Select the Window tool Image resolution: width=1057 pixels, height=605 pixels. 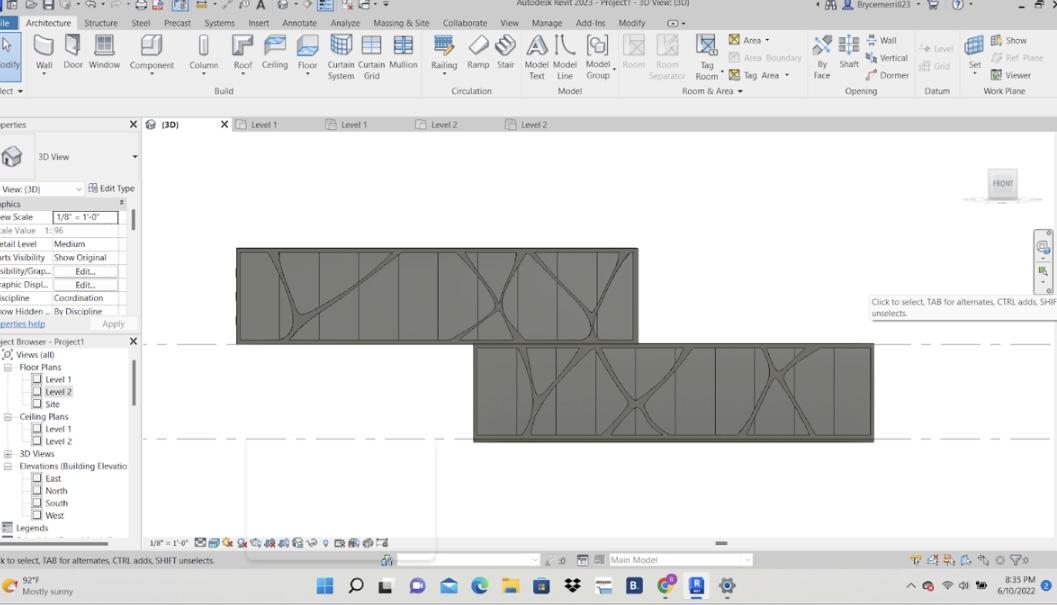click(x=104, y=53)
